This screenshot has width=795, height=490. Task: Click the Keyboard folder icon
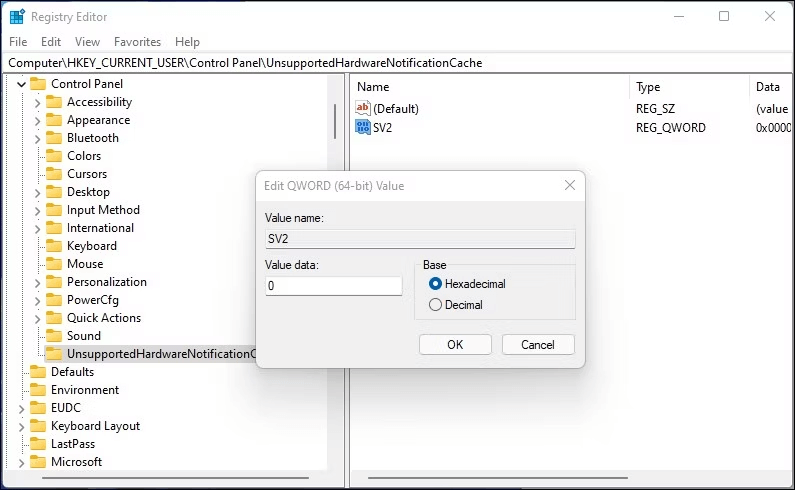(54, 246)
